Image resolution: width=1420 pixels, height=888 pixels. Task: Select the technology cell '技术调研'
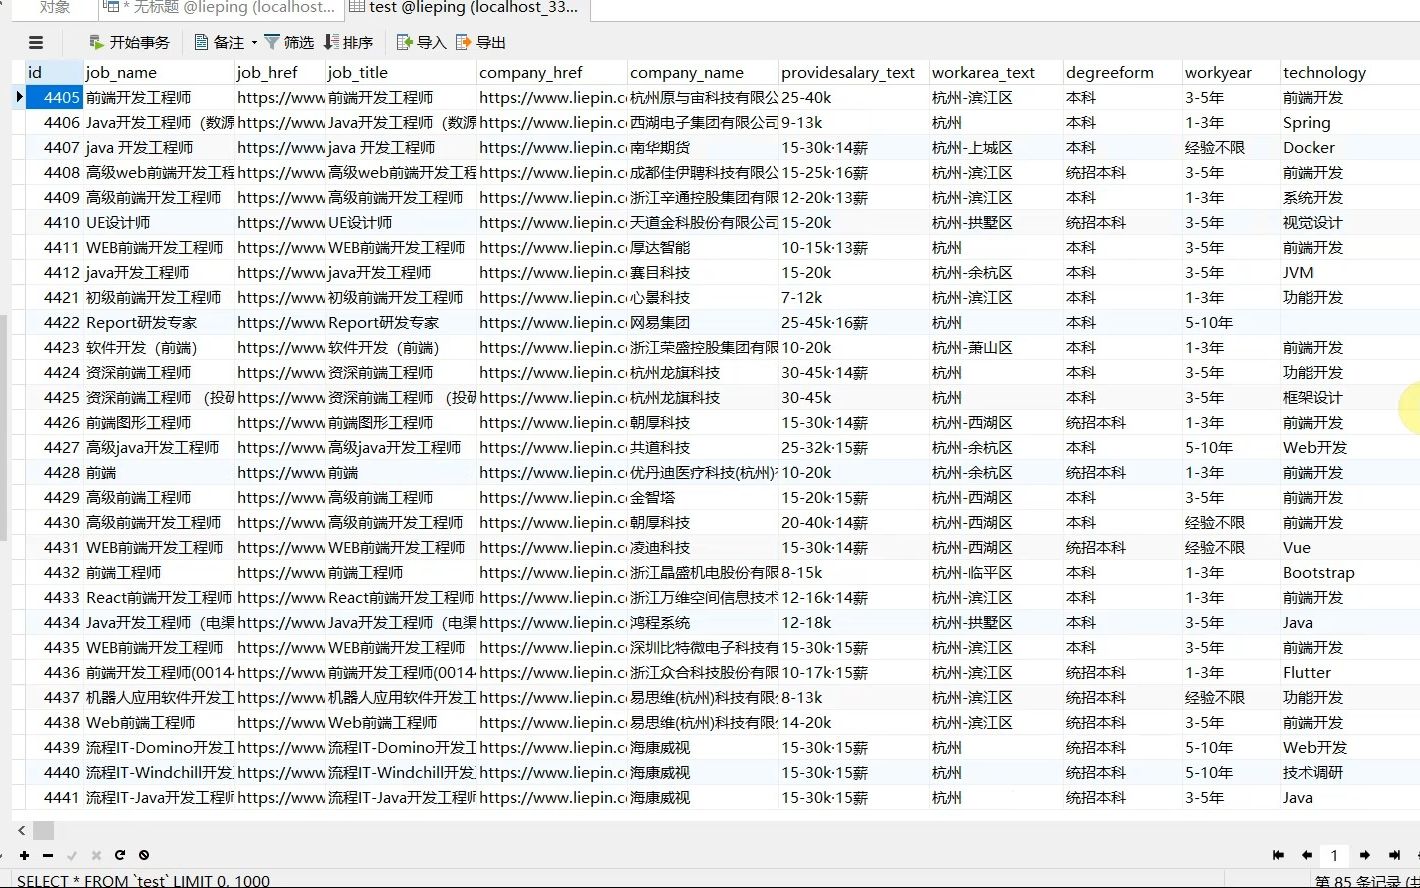pyautogui.click(x=1350, y=772)
